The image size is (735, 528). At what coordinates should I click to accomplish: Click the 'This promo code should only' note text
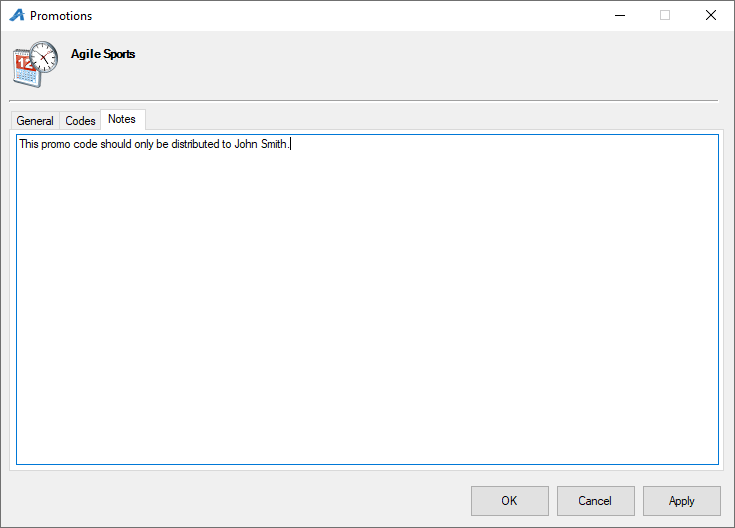pyautogui.click(x=86, y=144)
